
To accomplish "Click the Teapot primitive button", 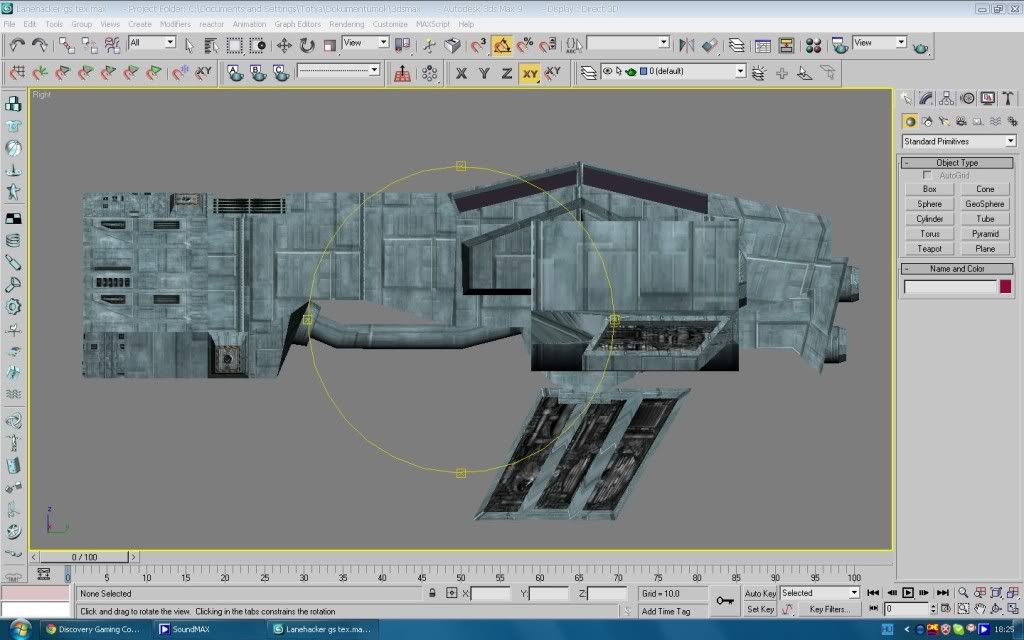I will [929, 248].
